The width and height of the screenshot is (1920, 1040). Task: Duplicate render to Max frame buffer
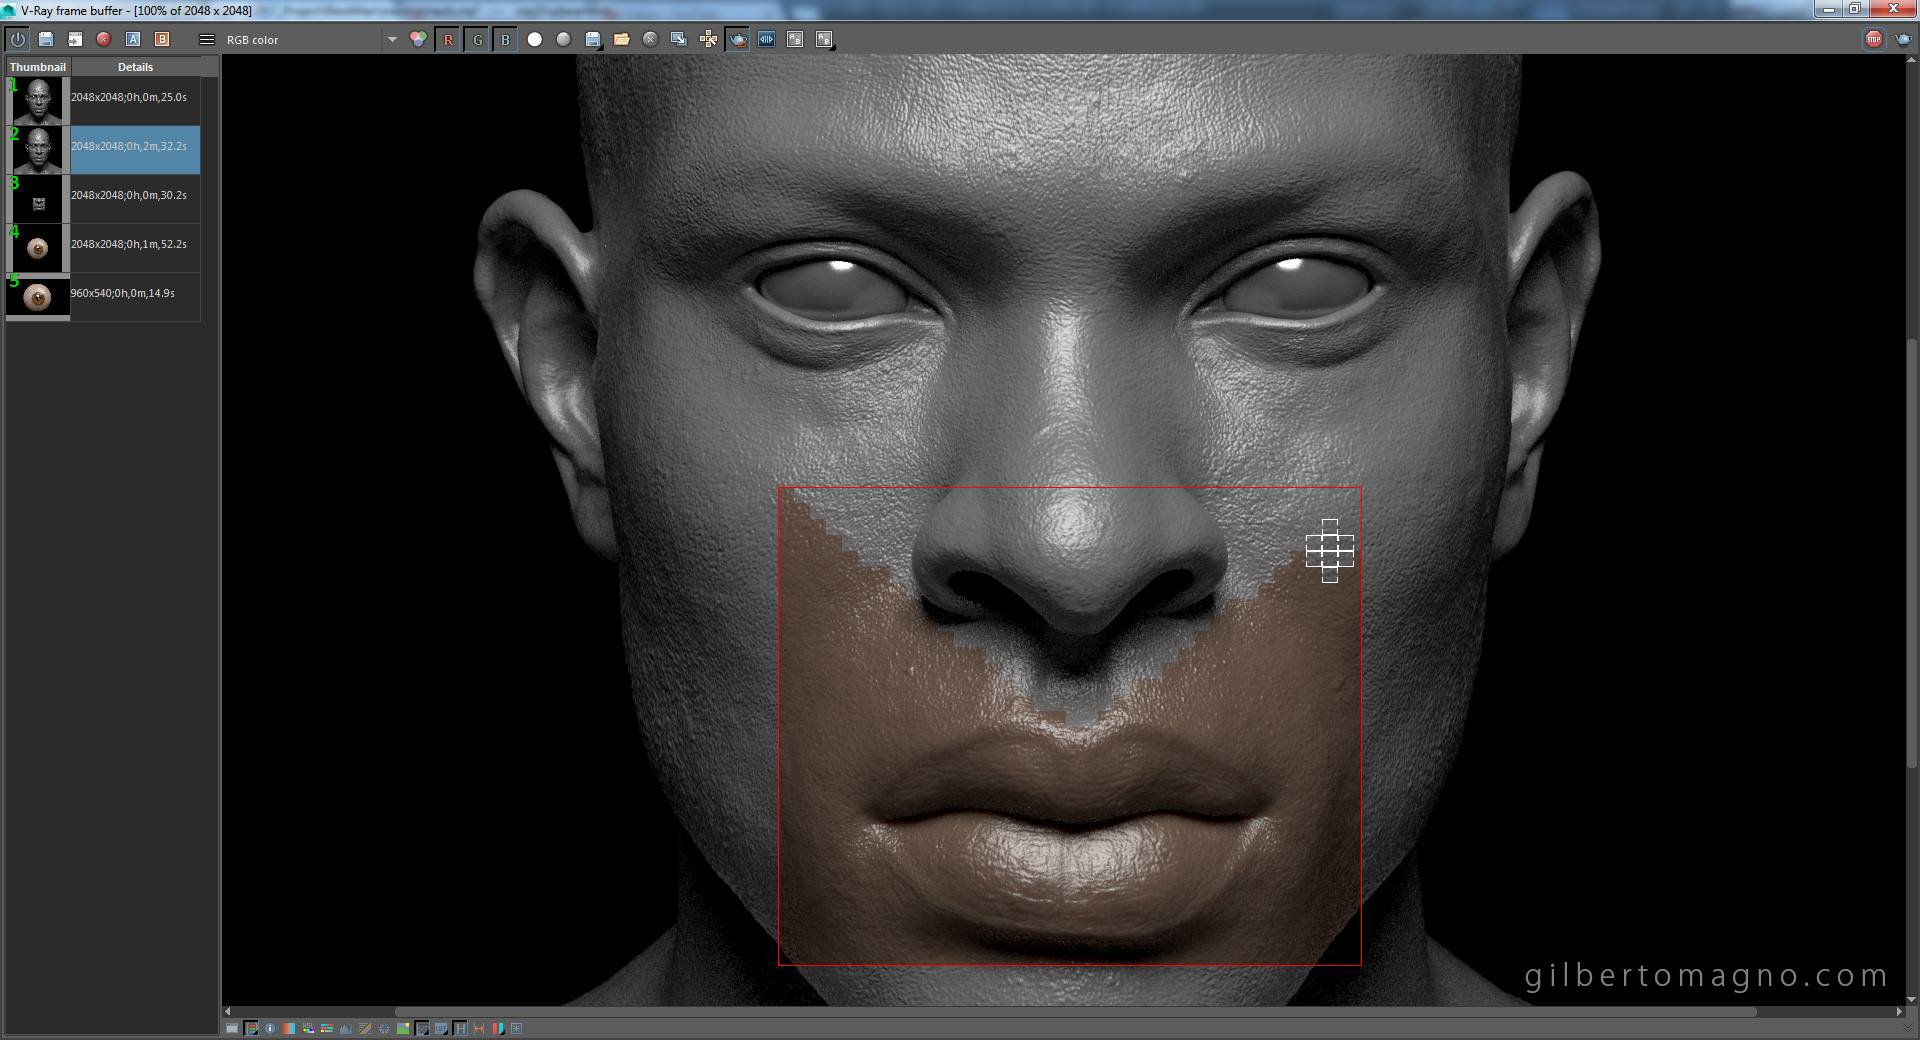click(x=679, y=39)
